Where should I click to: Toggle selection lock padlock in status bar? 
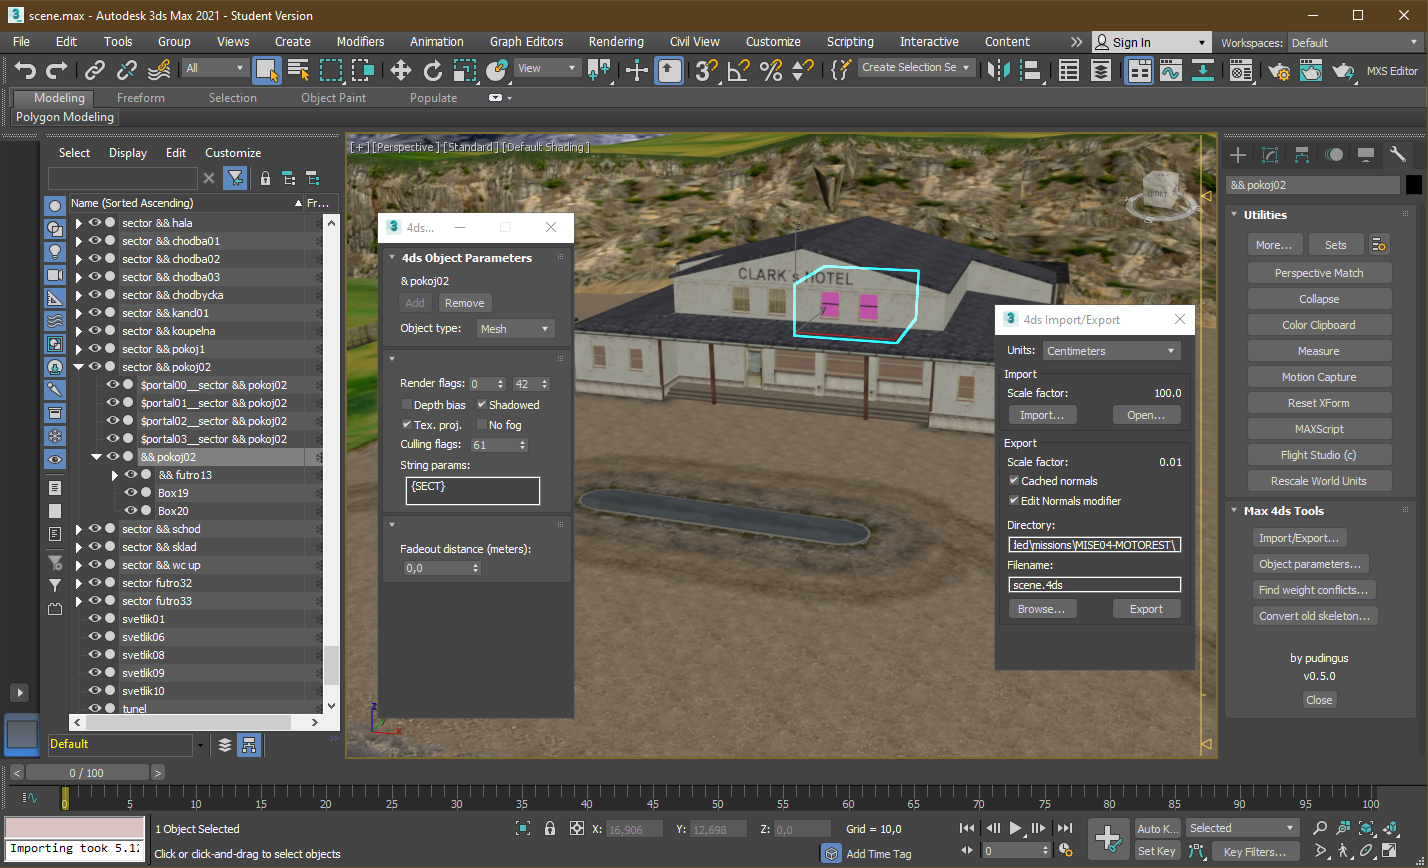point(549,828)
